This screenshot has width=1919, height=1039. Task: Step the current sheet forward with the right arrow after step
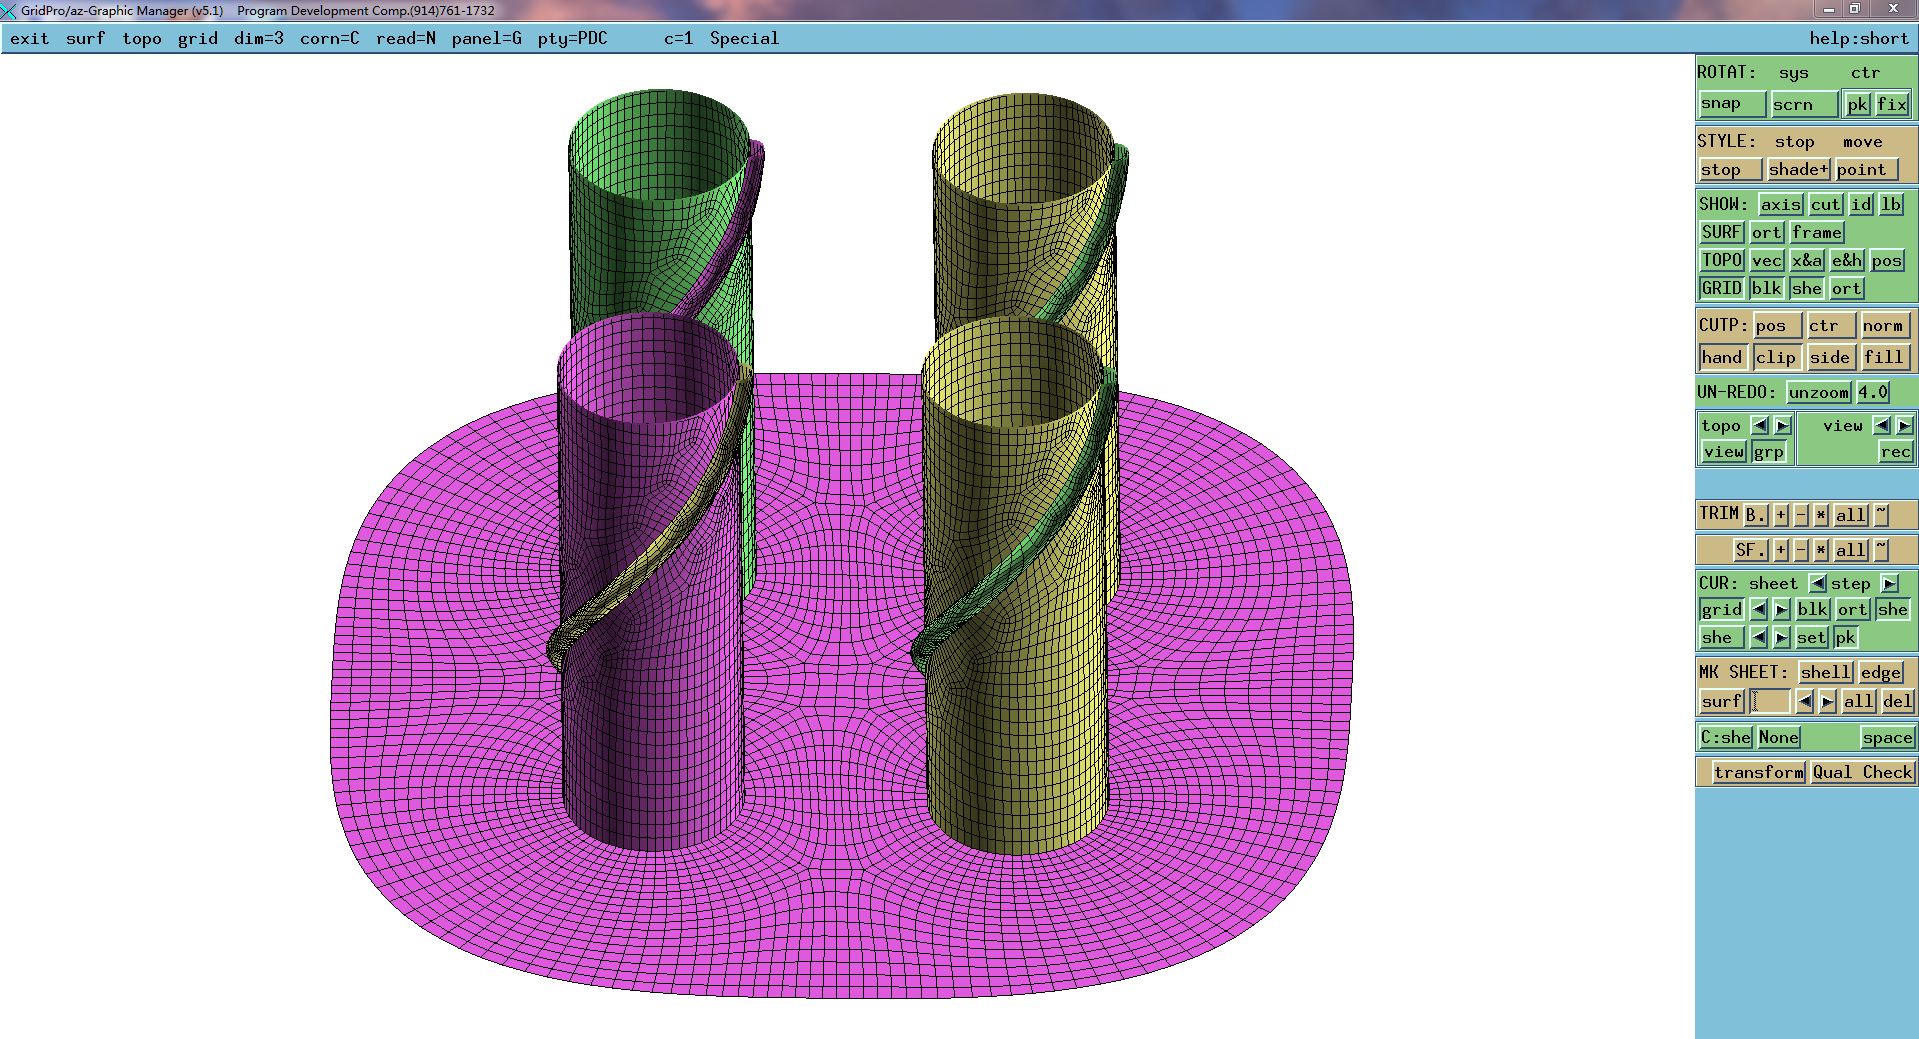[x=1889, y=583]
